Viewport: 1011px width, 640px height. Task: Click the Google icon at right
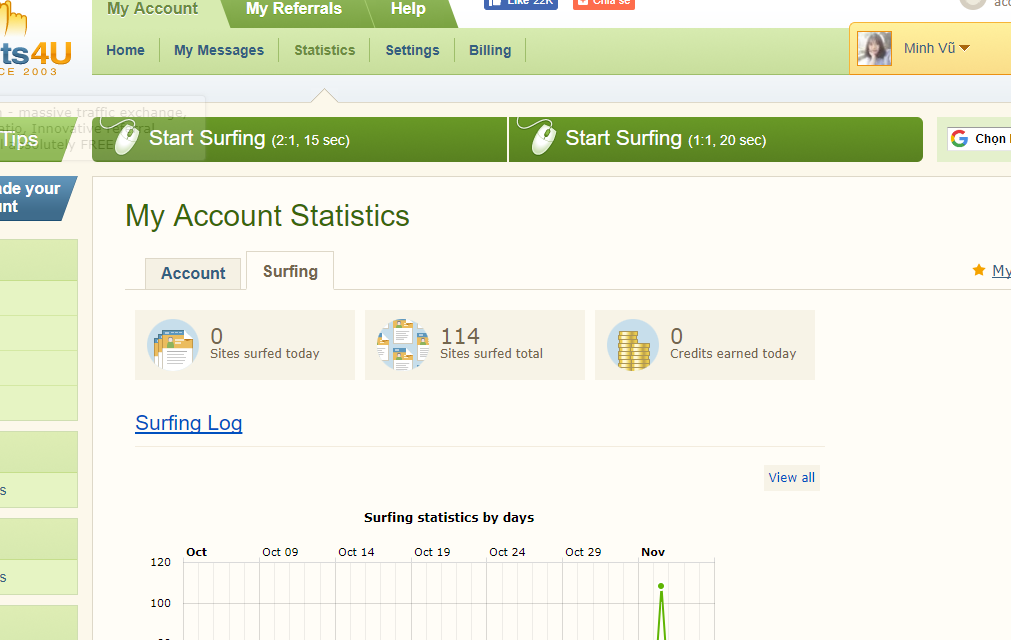[x=959, y=139]
